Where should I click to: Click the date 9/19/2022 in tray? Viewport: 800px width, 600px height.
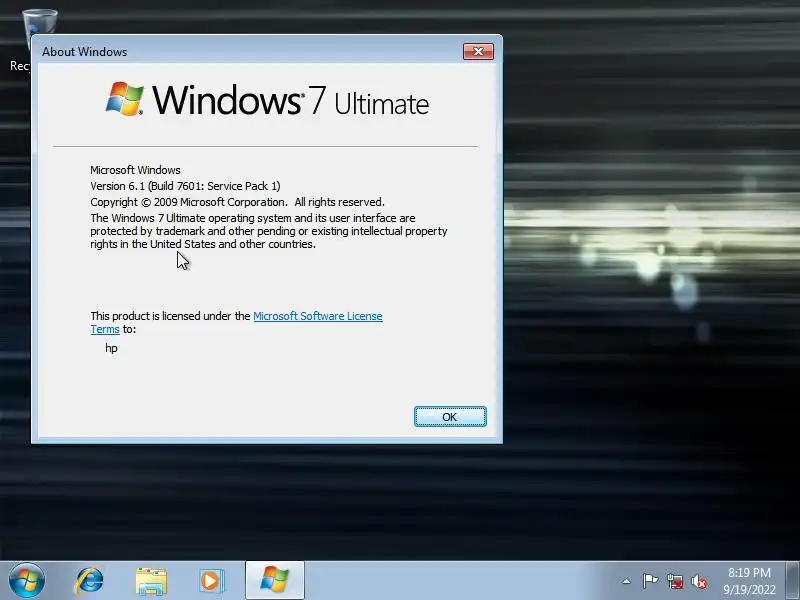(x=749, y=589)
